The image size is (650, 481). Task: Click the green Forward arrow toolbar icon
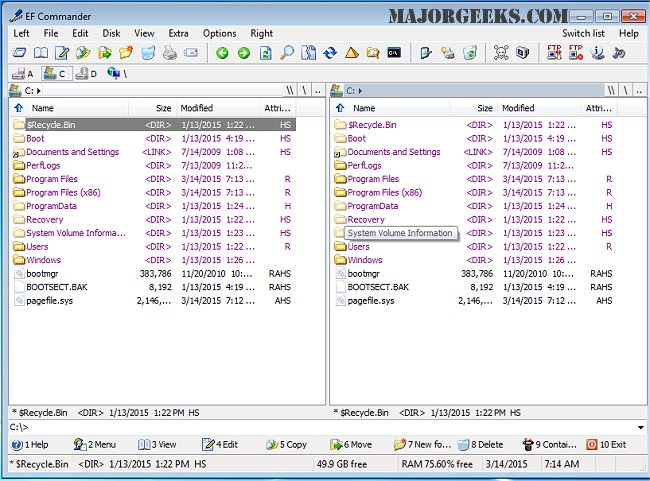[x=243, y=53]
